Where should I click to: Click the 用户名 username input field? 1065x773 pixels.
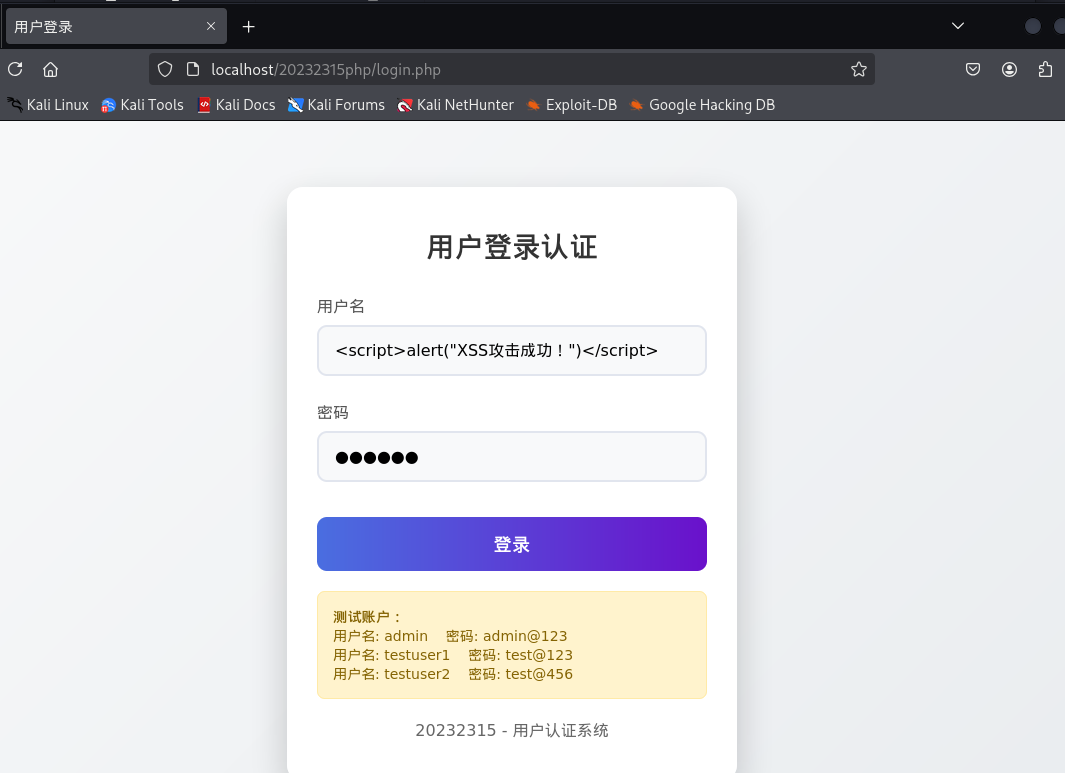coord(511,350)
